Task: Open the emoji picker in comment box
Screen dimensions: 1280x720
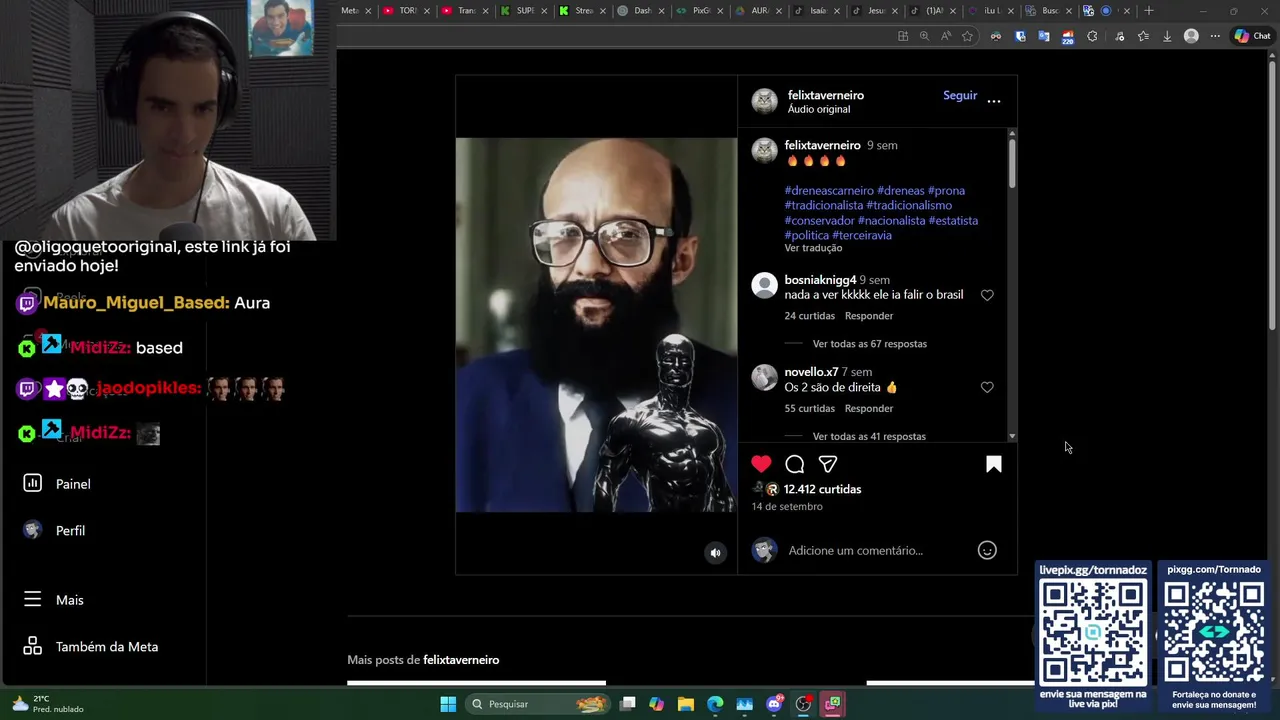Action: (x=987, y=550)
